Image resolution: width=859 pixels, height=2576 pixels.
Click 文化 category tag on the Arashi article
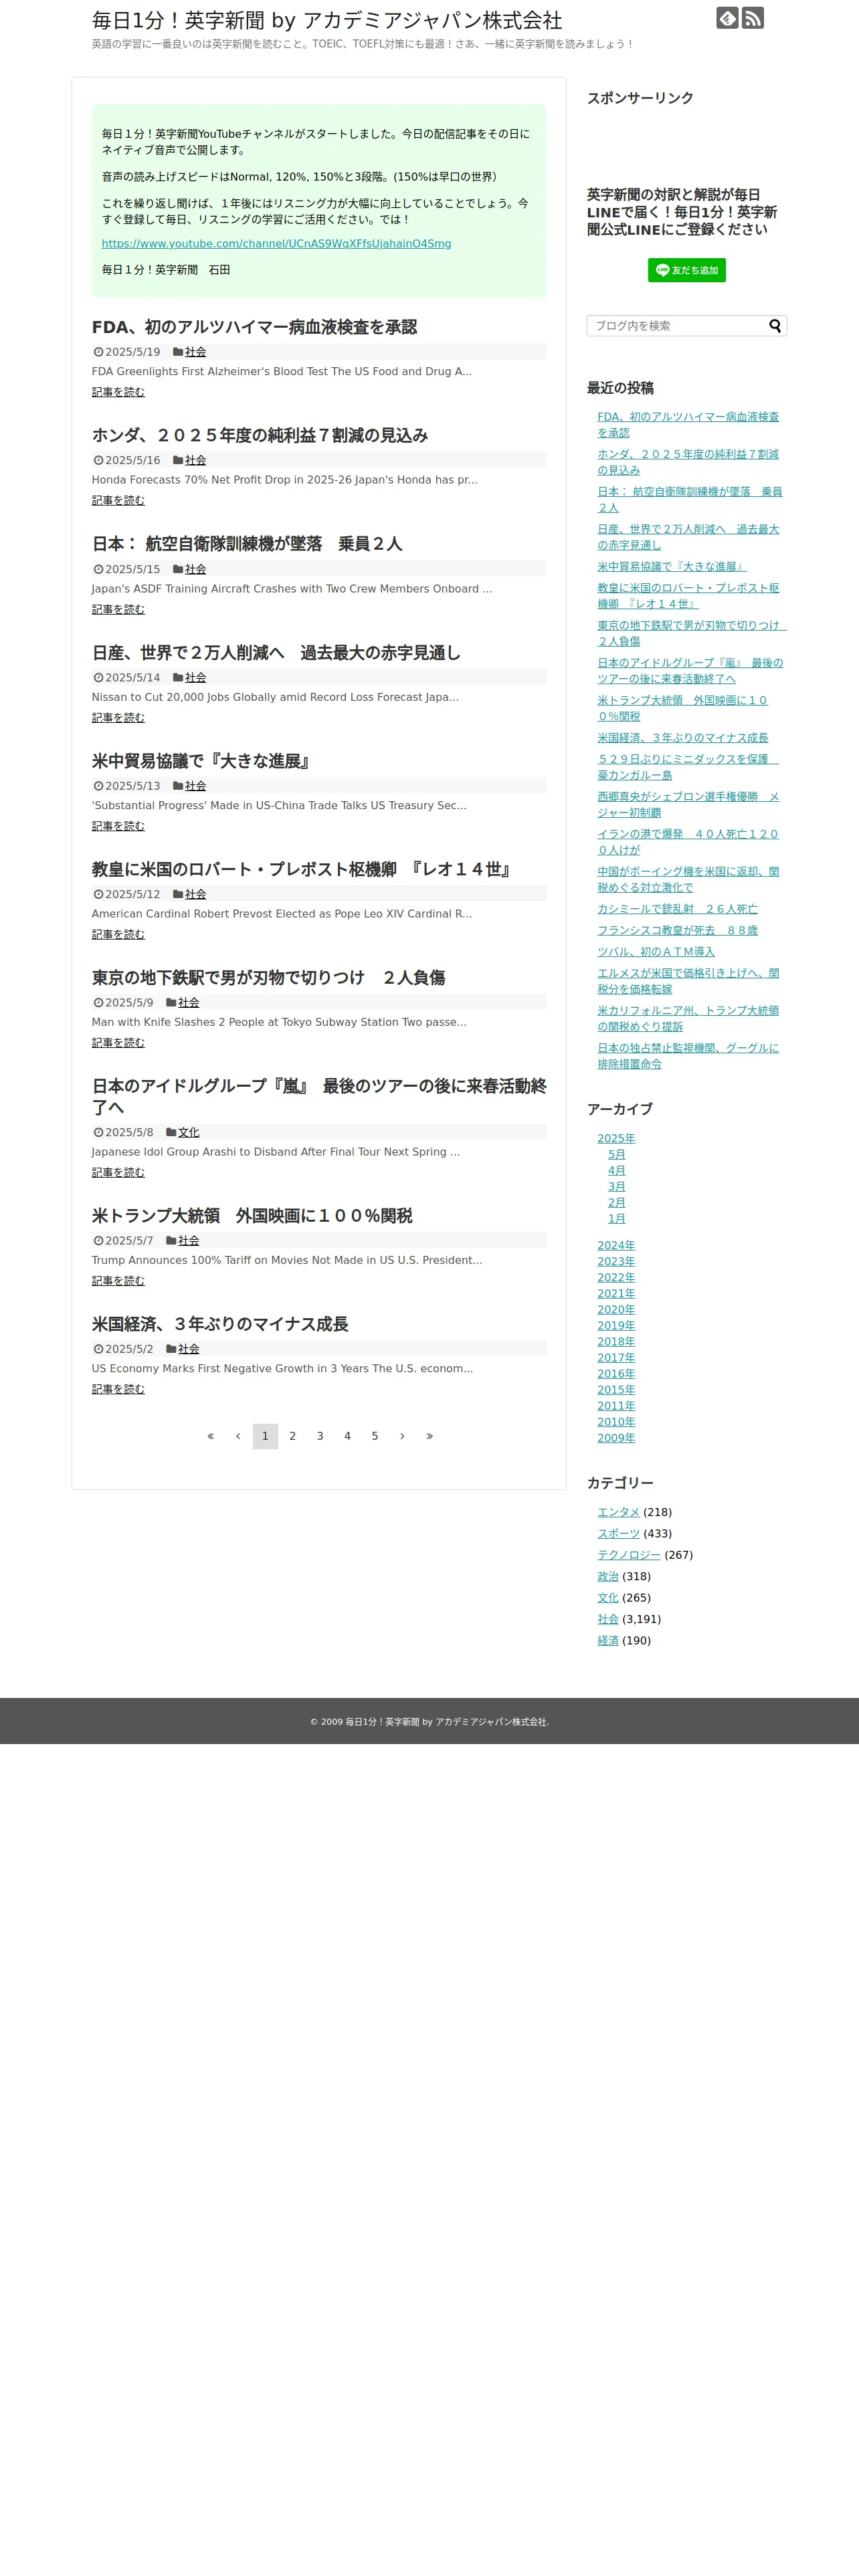[x=189, y=1132]
